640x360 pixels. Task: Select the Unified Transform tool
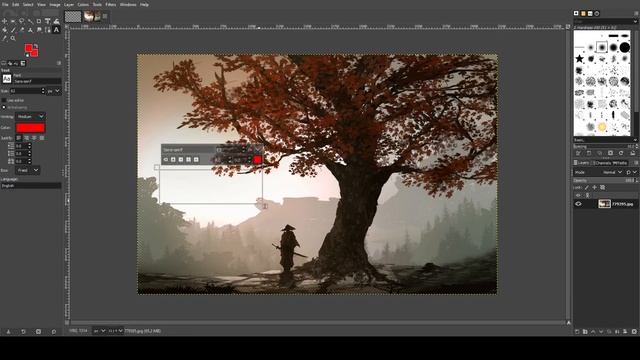click(x=48, y=21)
